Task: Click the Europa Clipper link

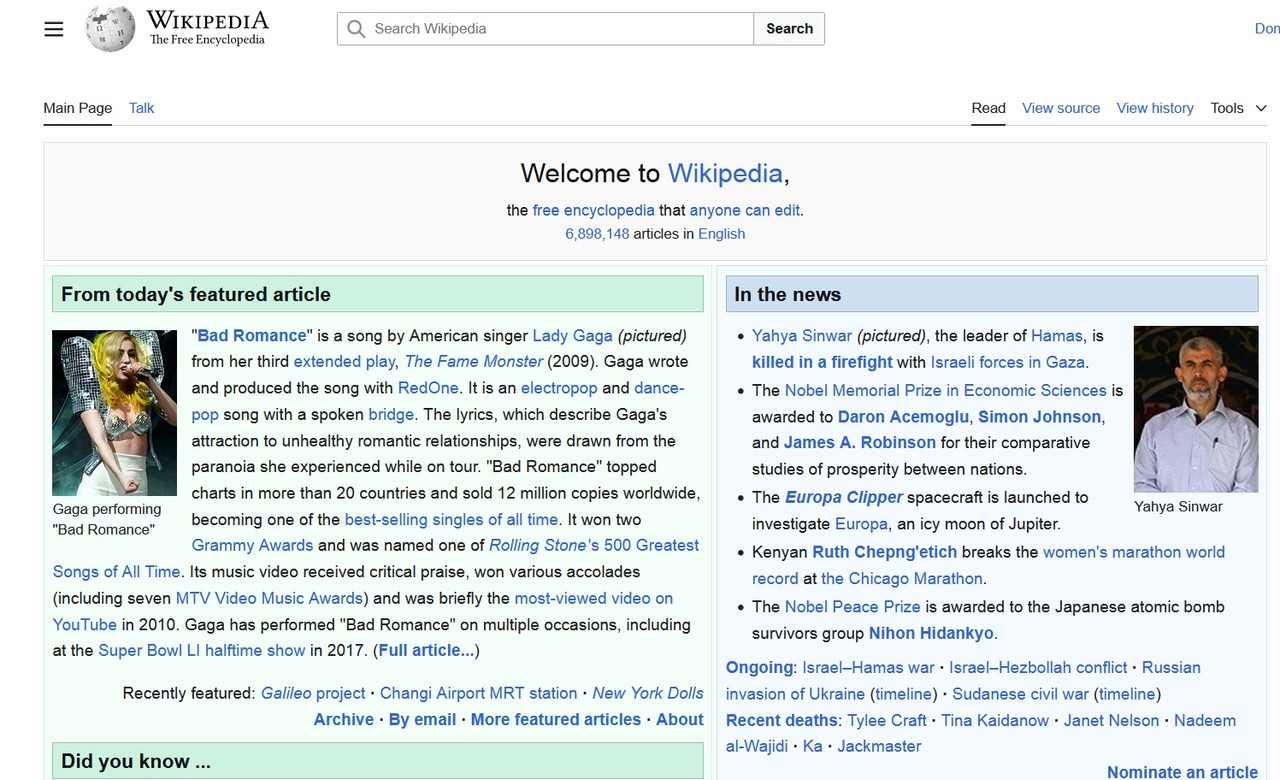Action: (x=844, y=497)
